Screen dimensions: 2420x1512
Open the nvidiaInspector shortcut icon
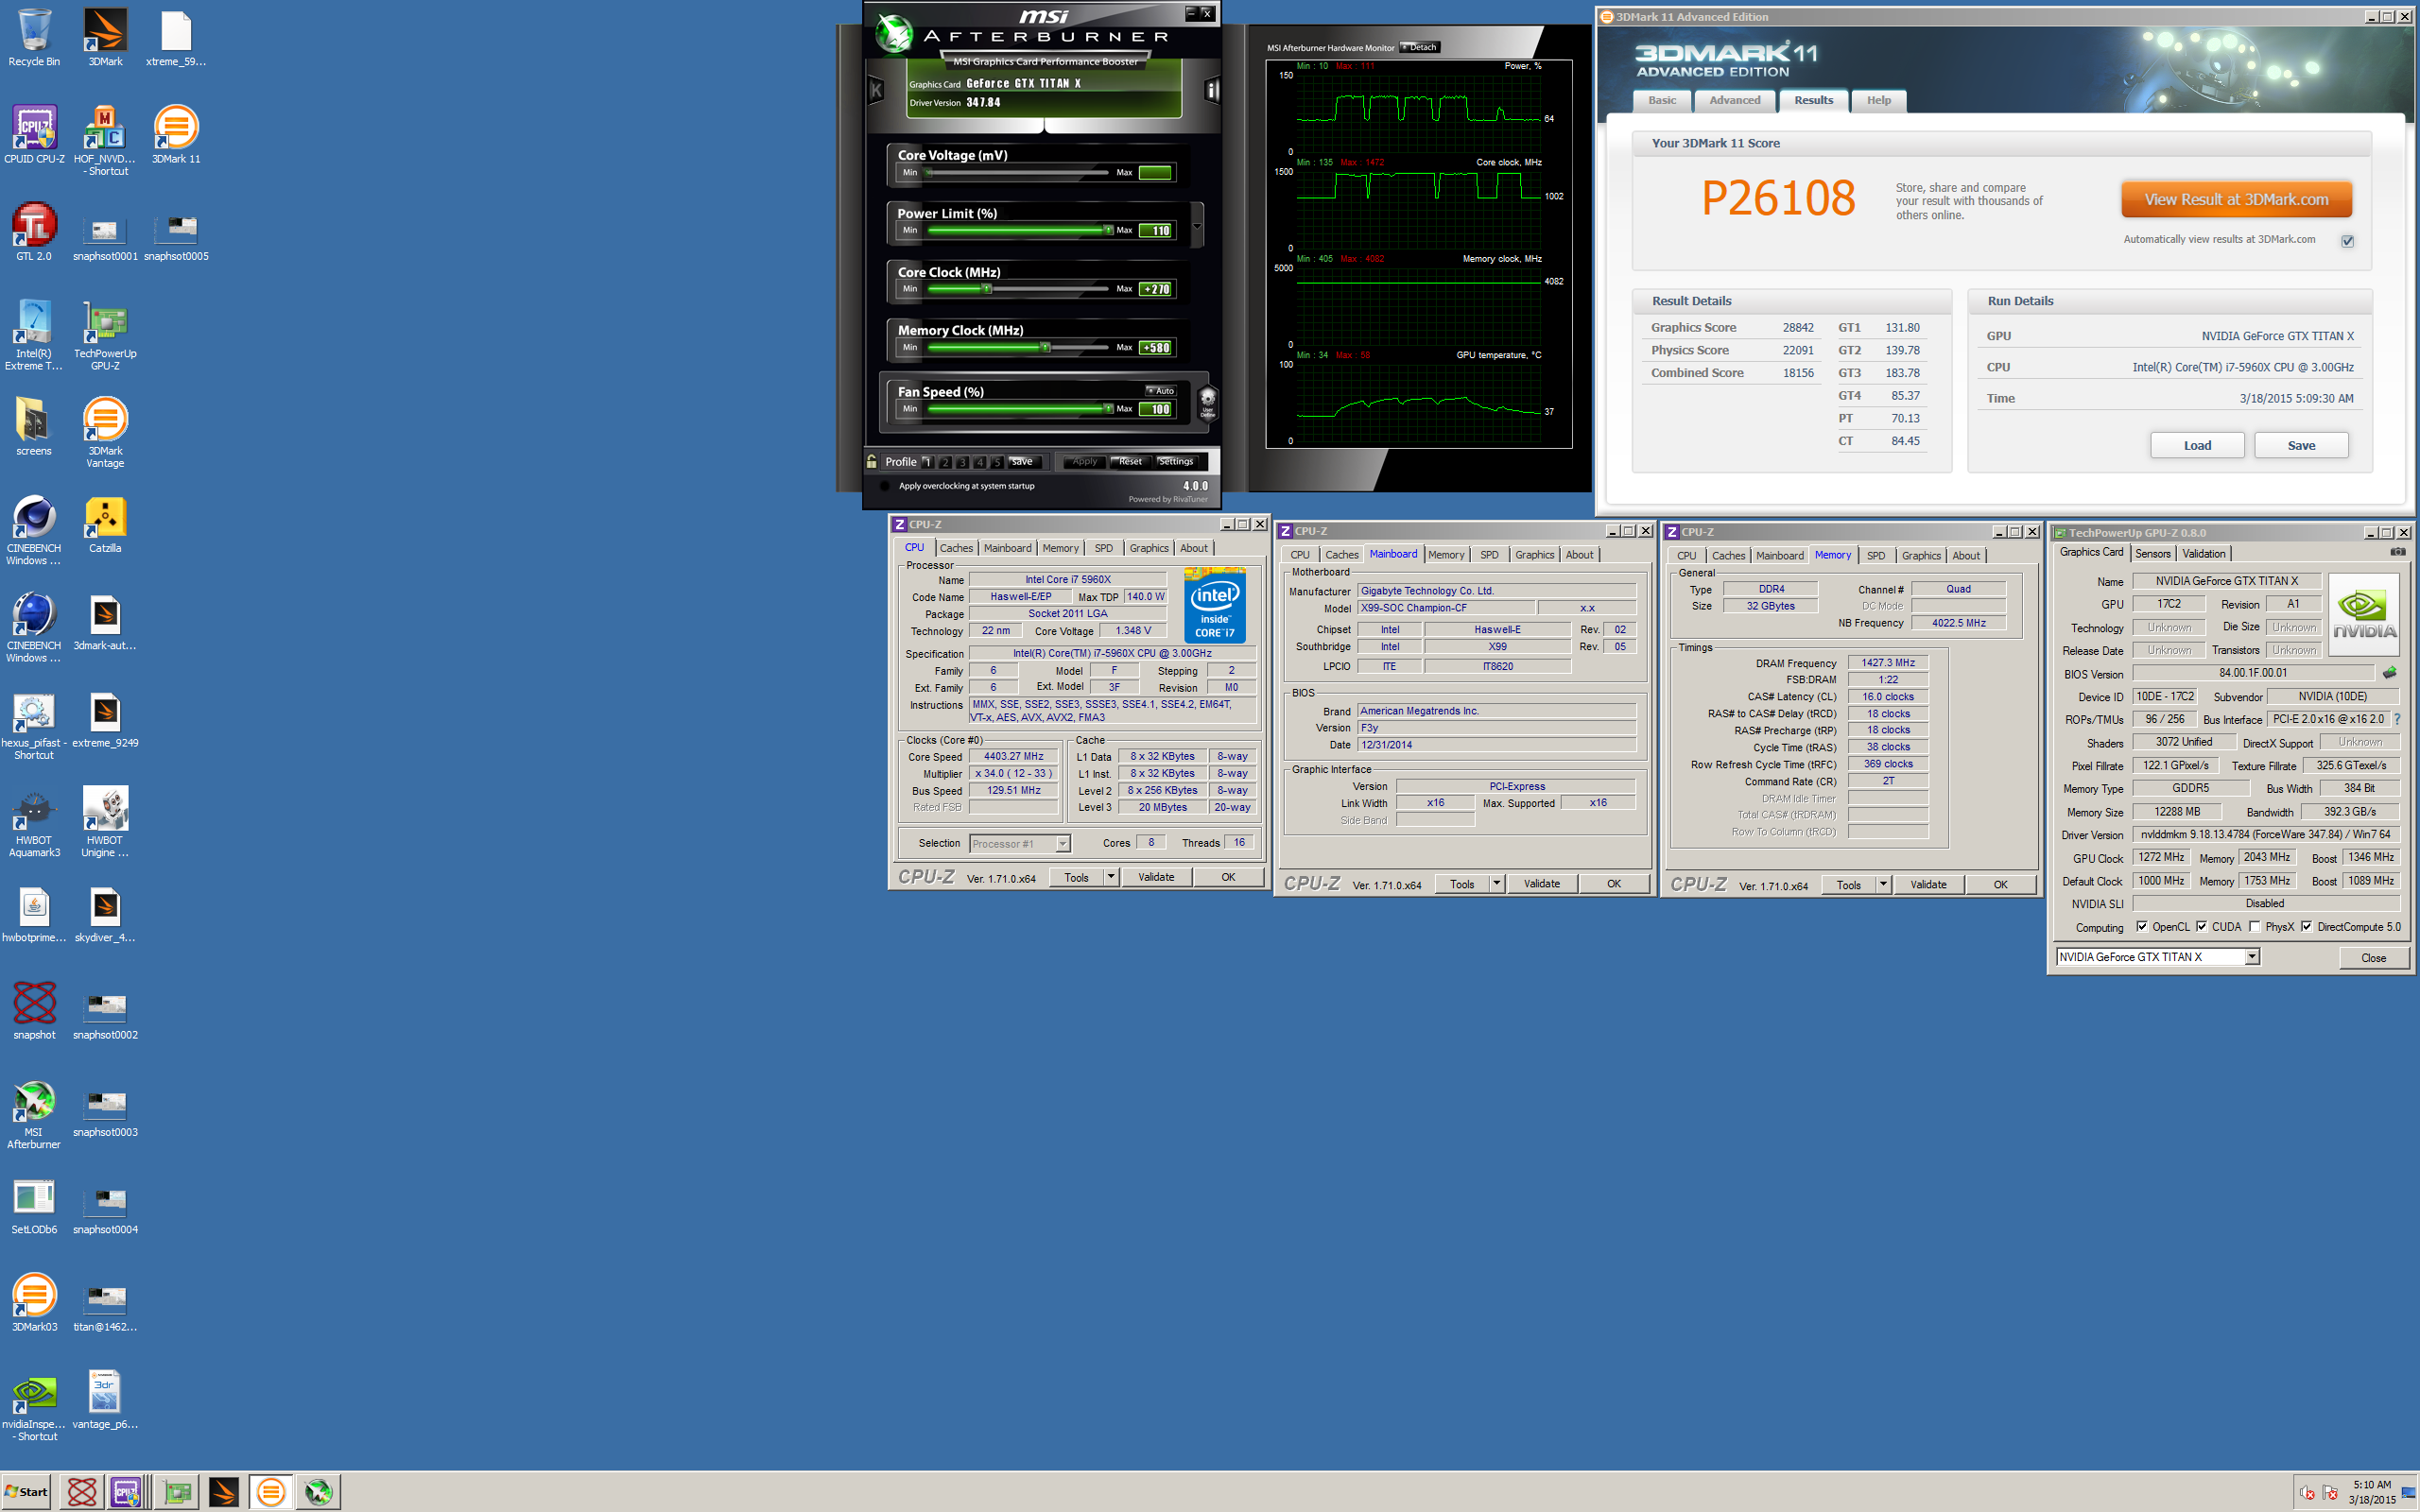click(34, 1407)
